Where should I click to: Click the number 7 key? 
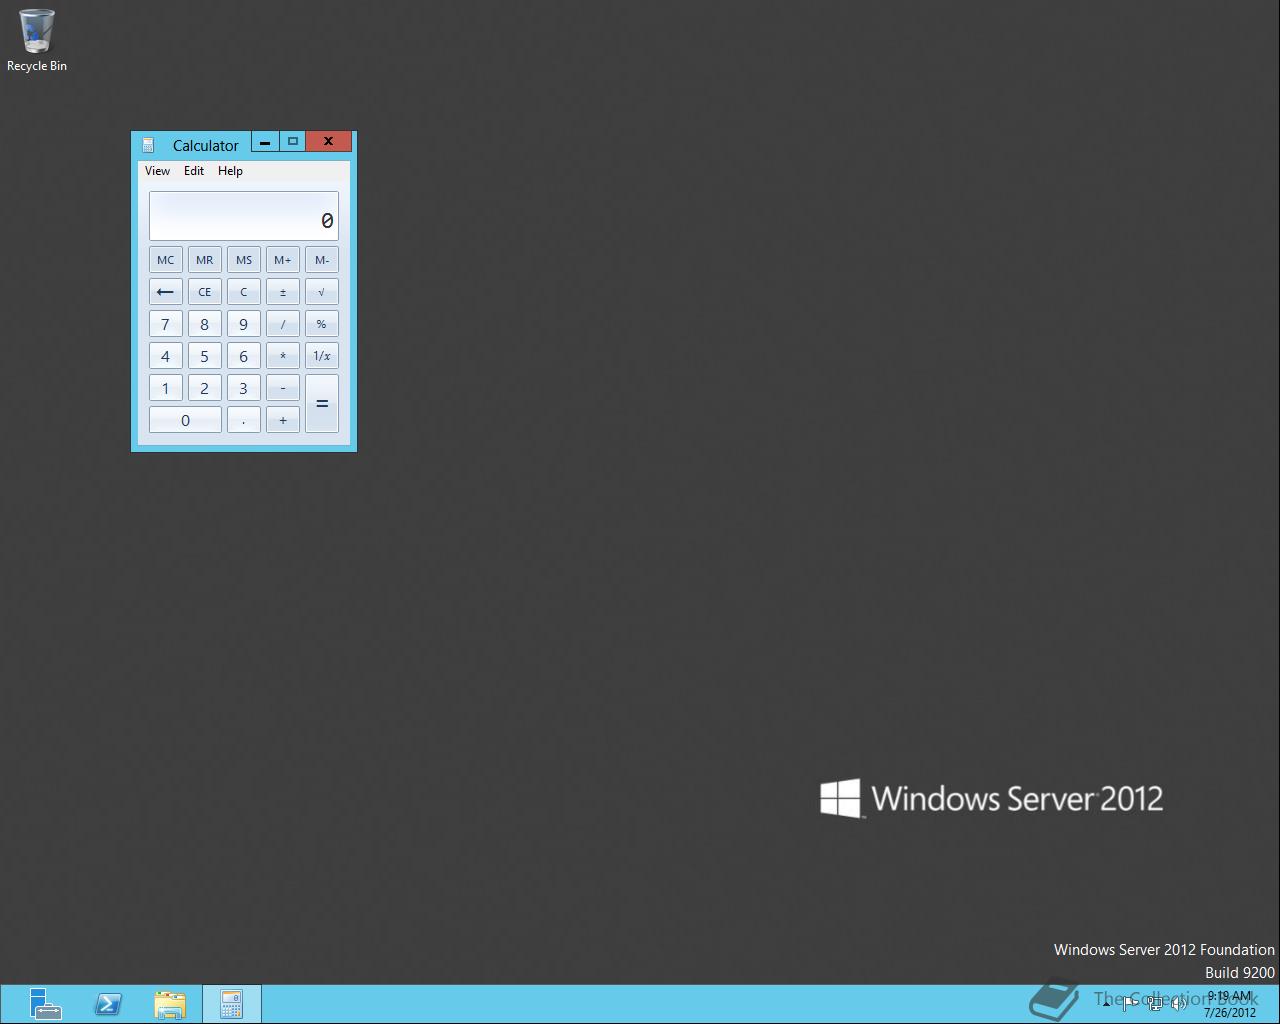[x=166, y=324]
